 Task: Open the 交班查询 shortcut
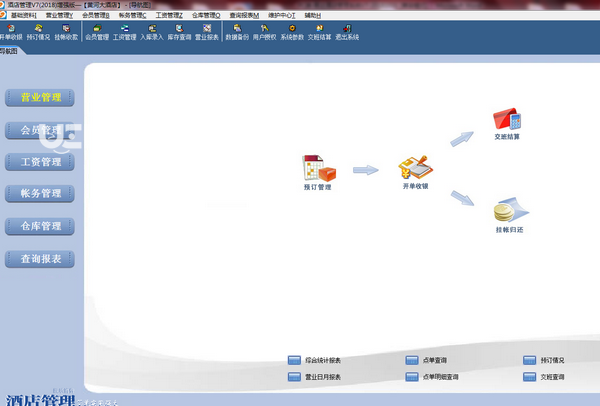pos(544,377)
